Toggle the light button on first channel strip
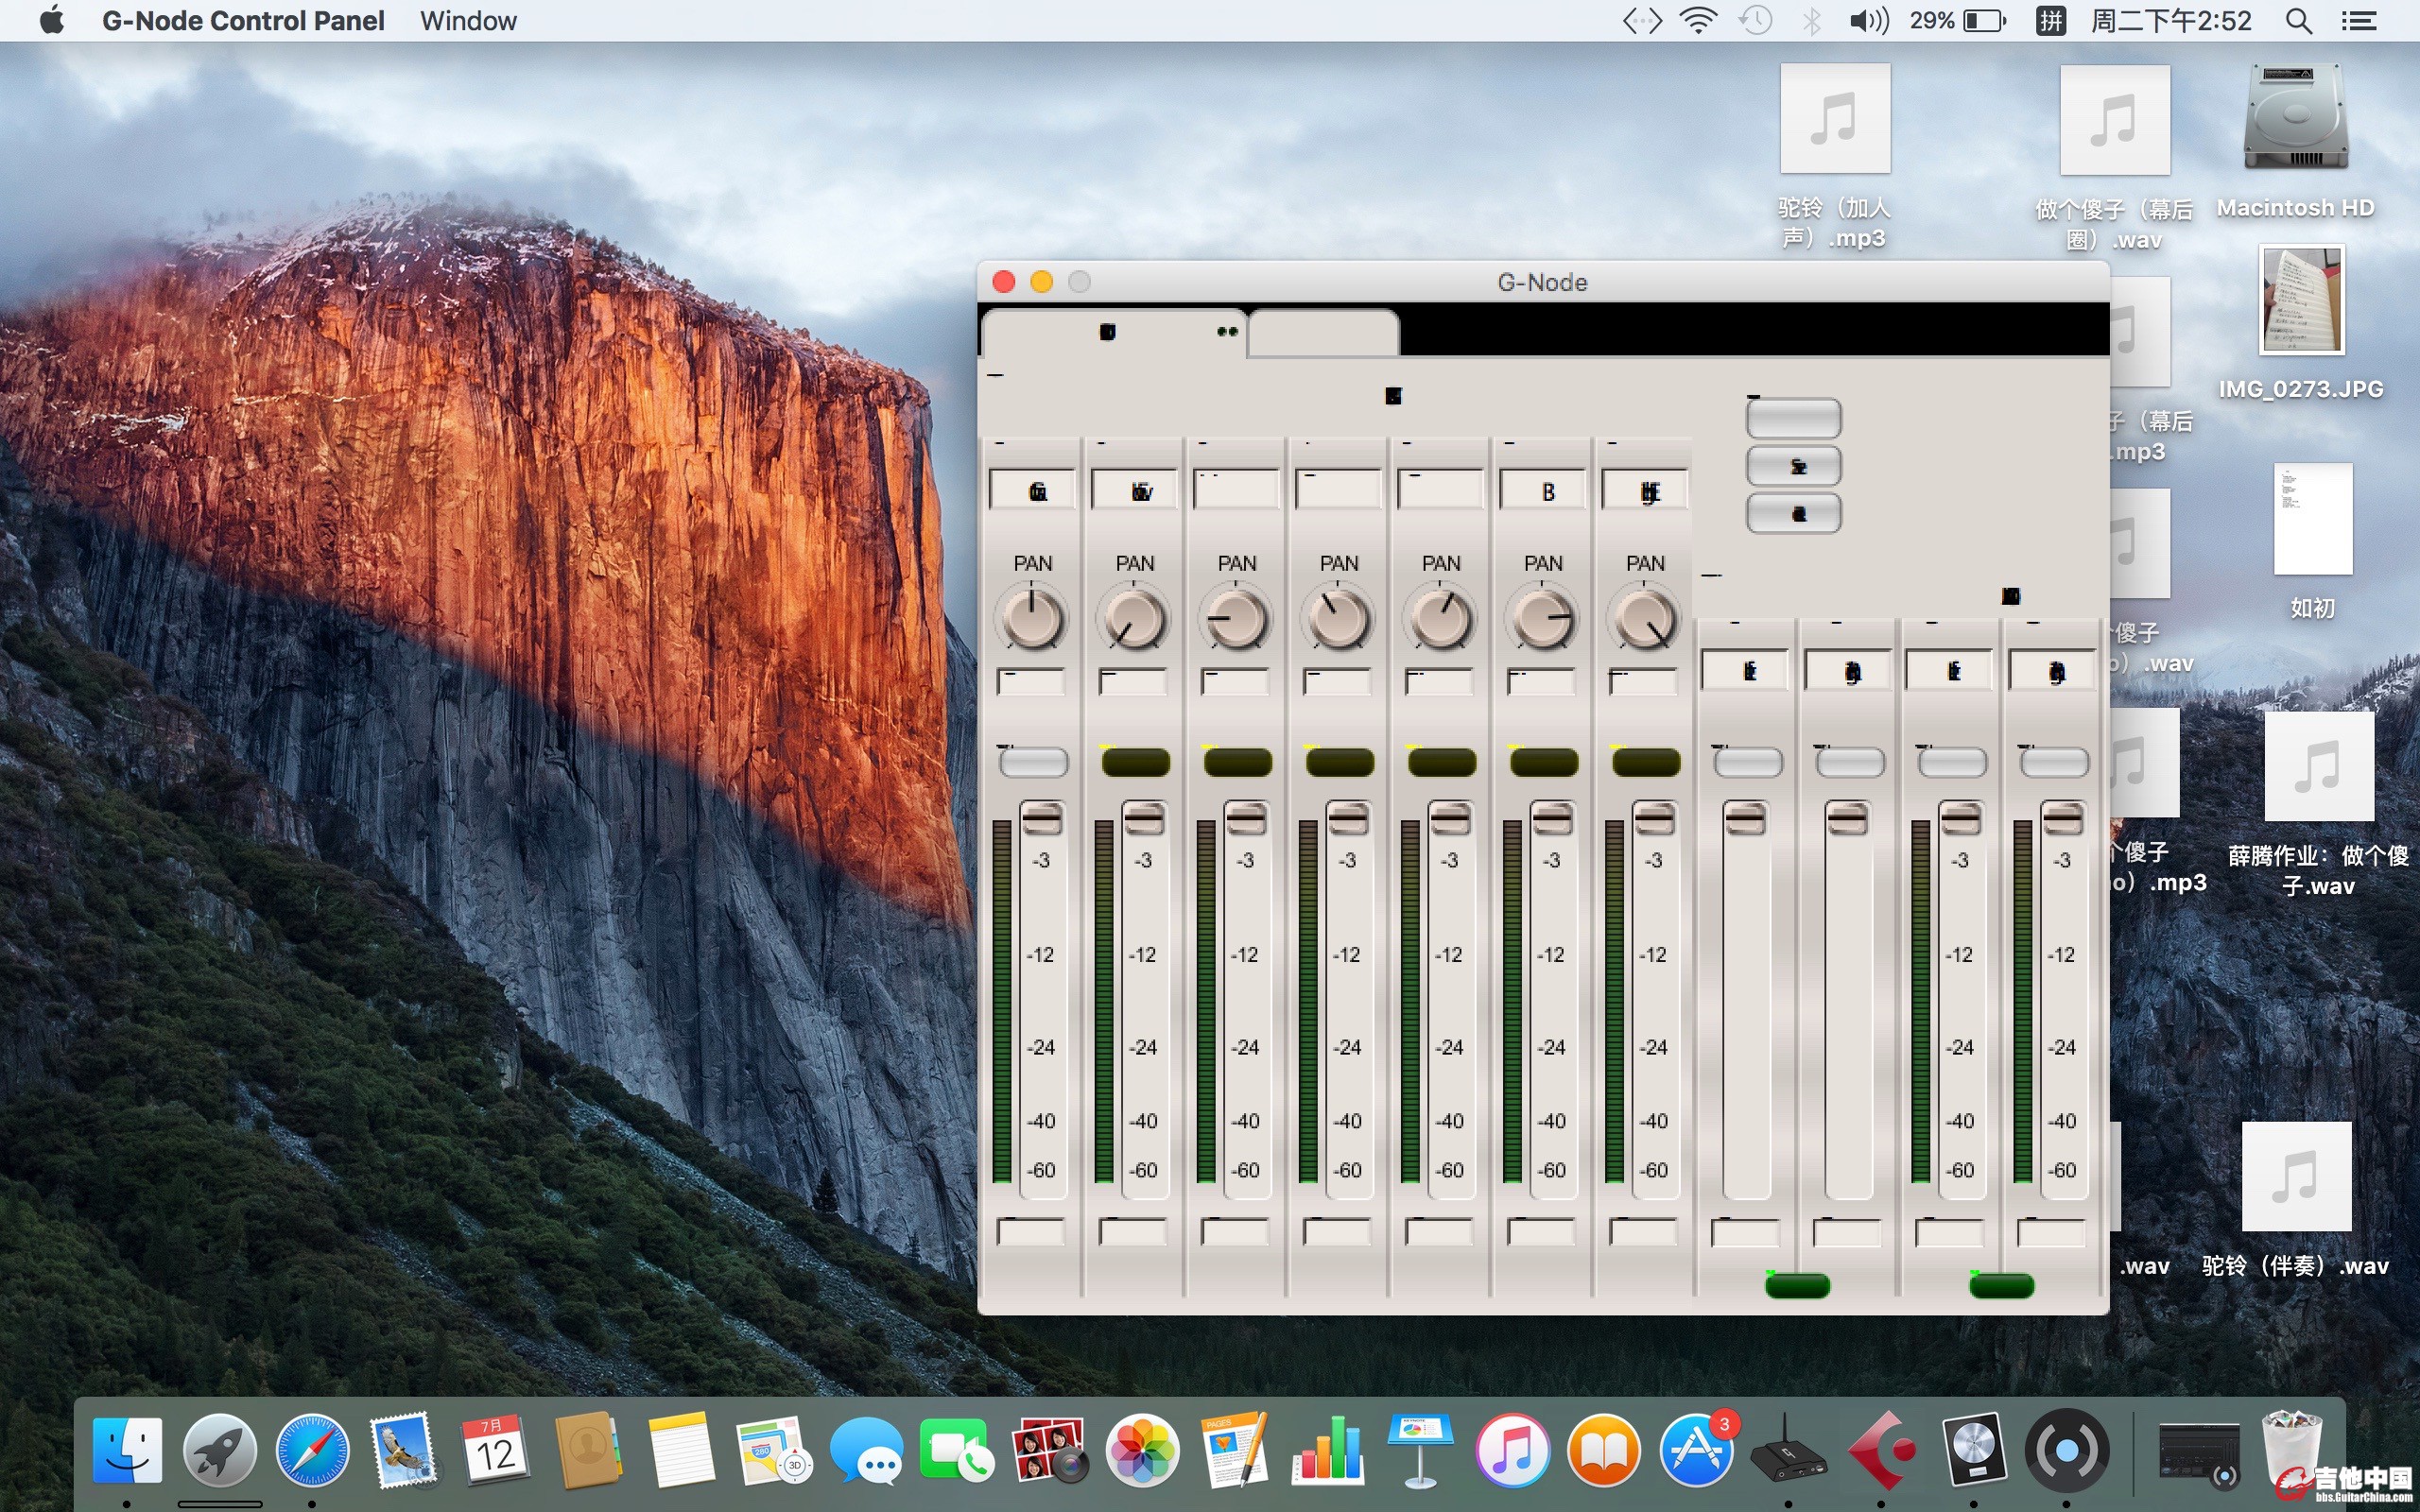 click(1033, 763)
